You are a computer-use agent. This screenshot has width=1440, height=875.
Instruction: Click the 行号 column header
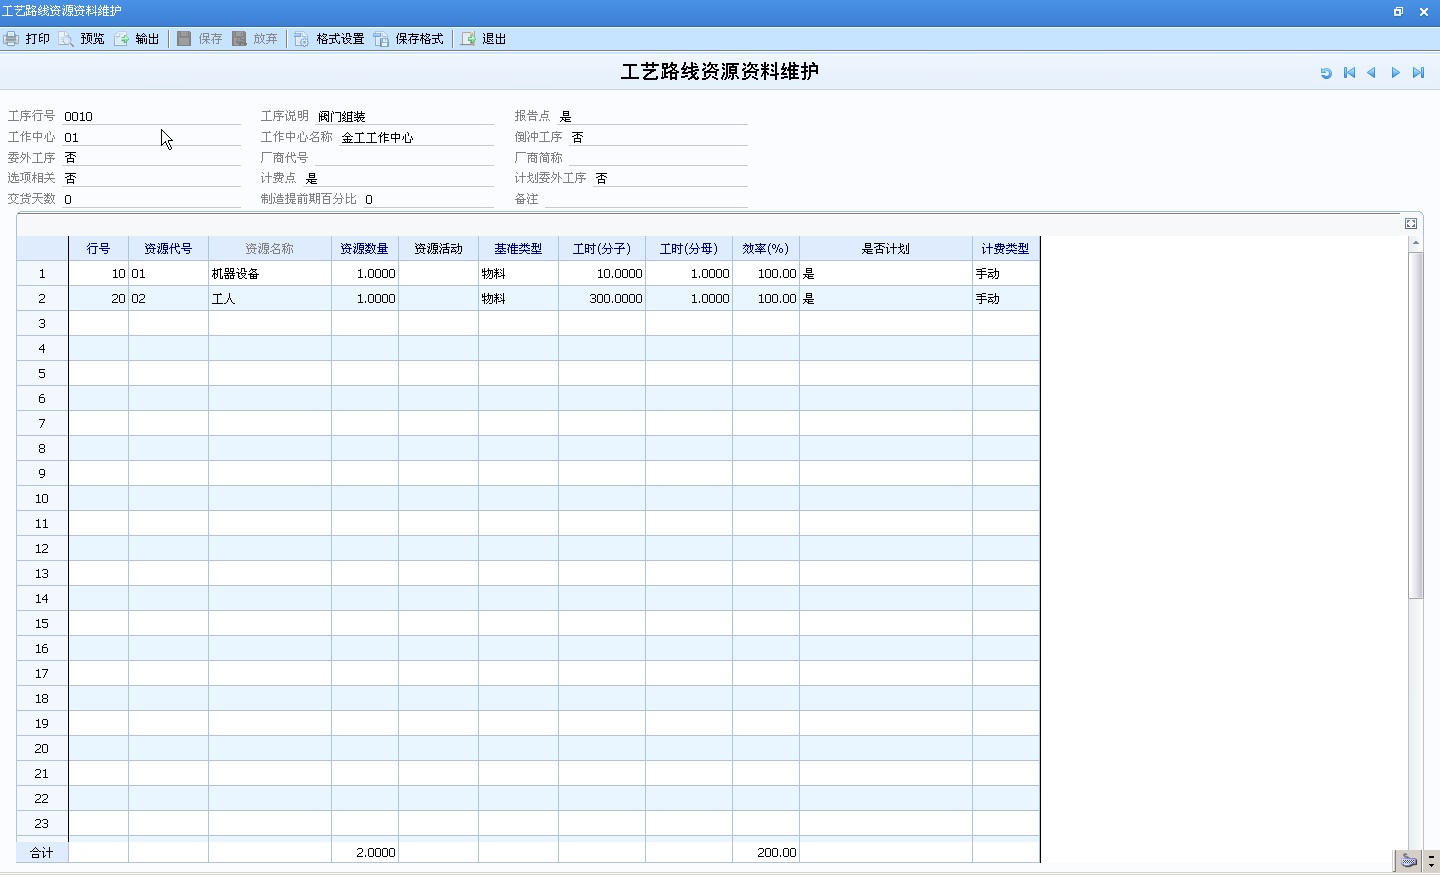tap(98, 249)
